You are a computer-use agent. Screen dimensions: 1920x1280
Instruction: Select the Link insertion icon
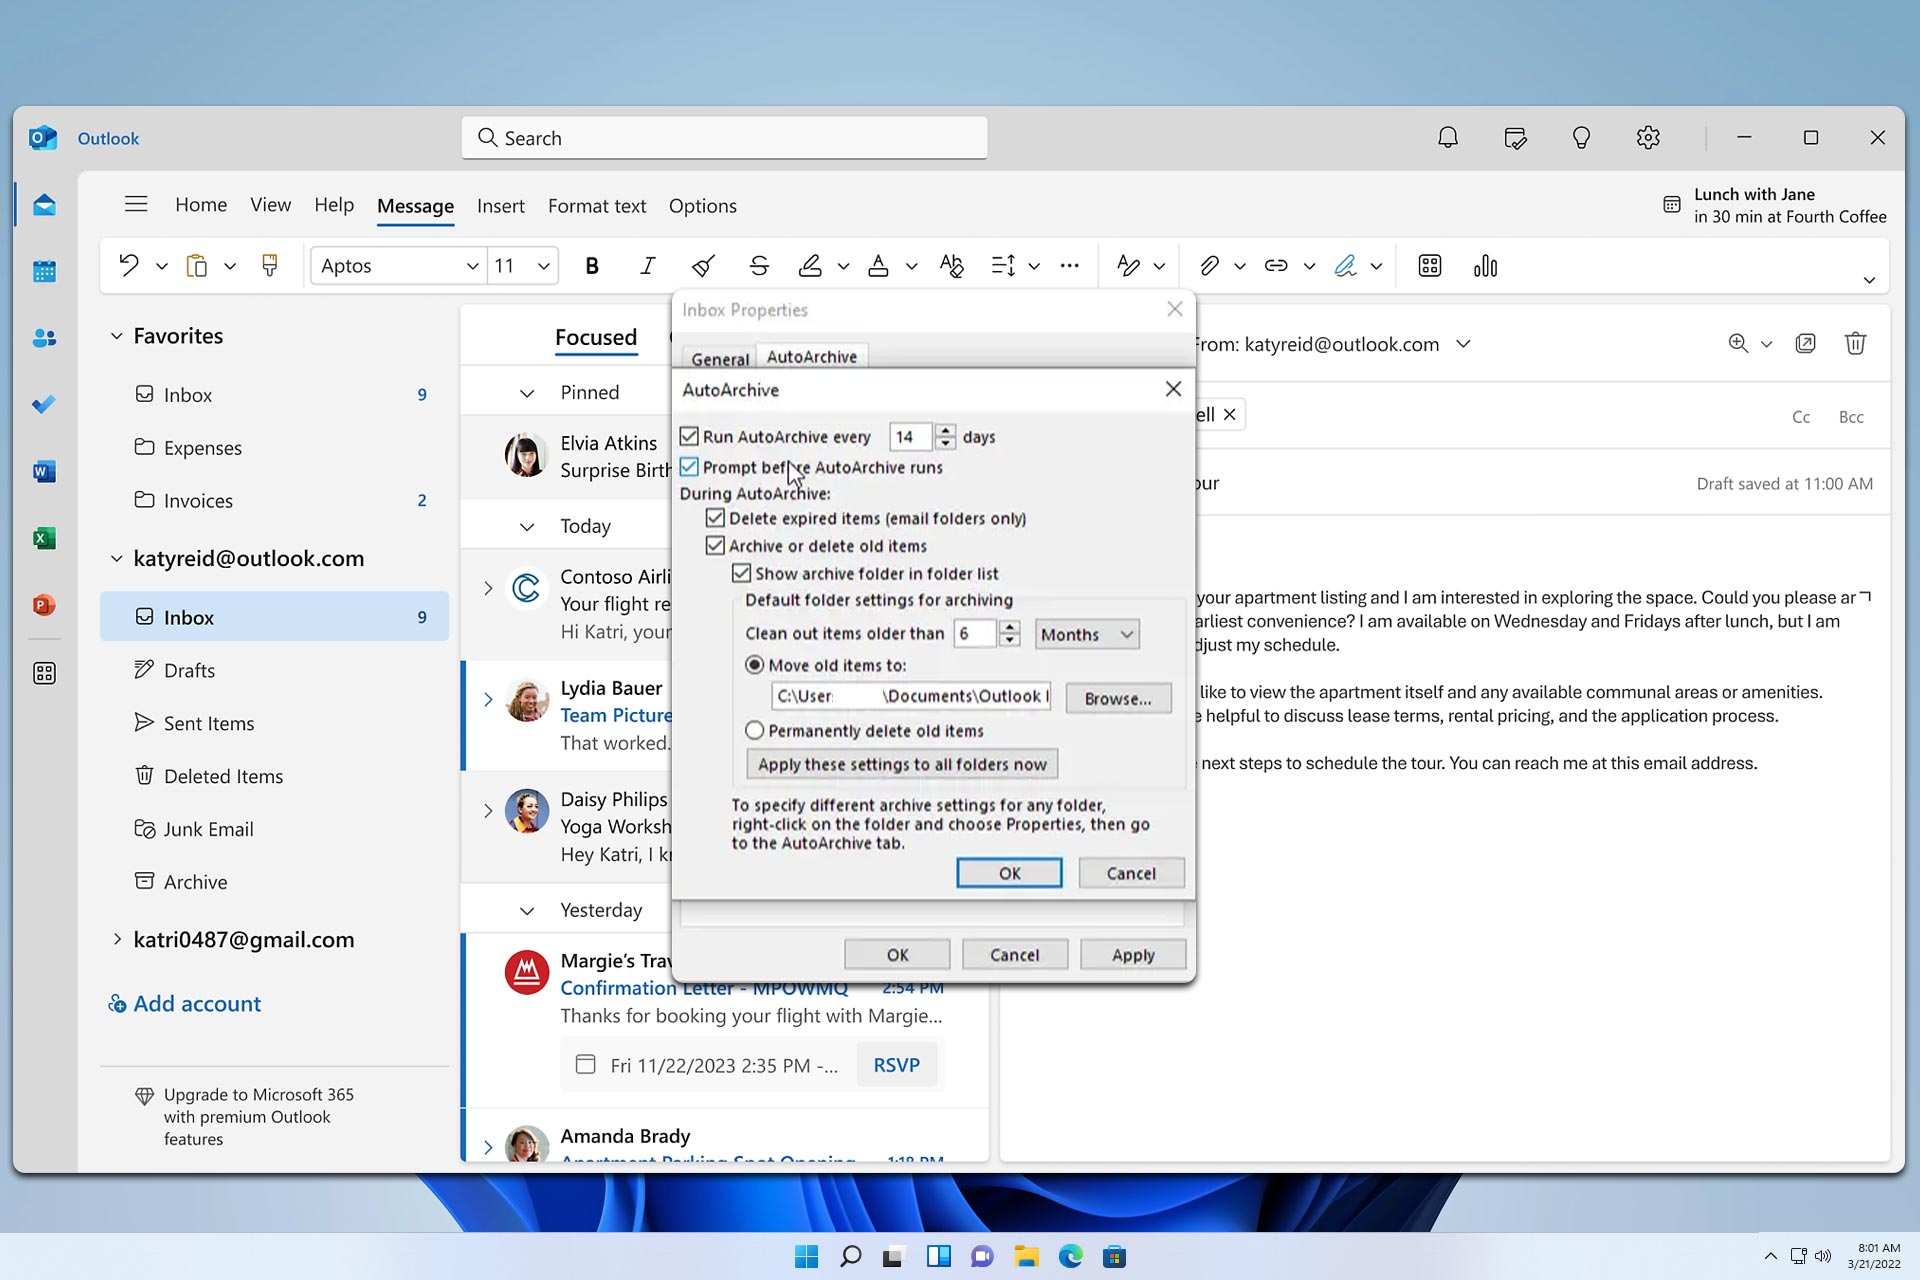click(1276, 266)
